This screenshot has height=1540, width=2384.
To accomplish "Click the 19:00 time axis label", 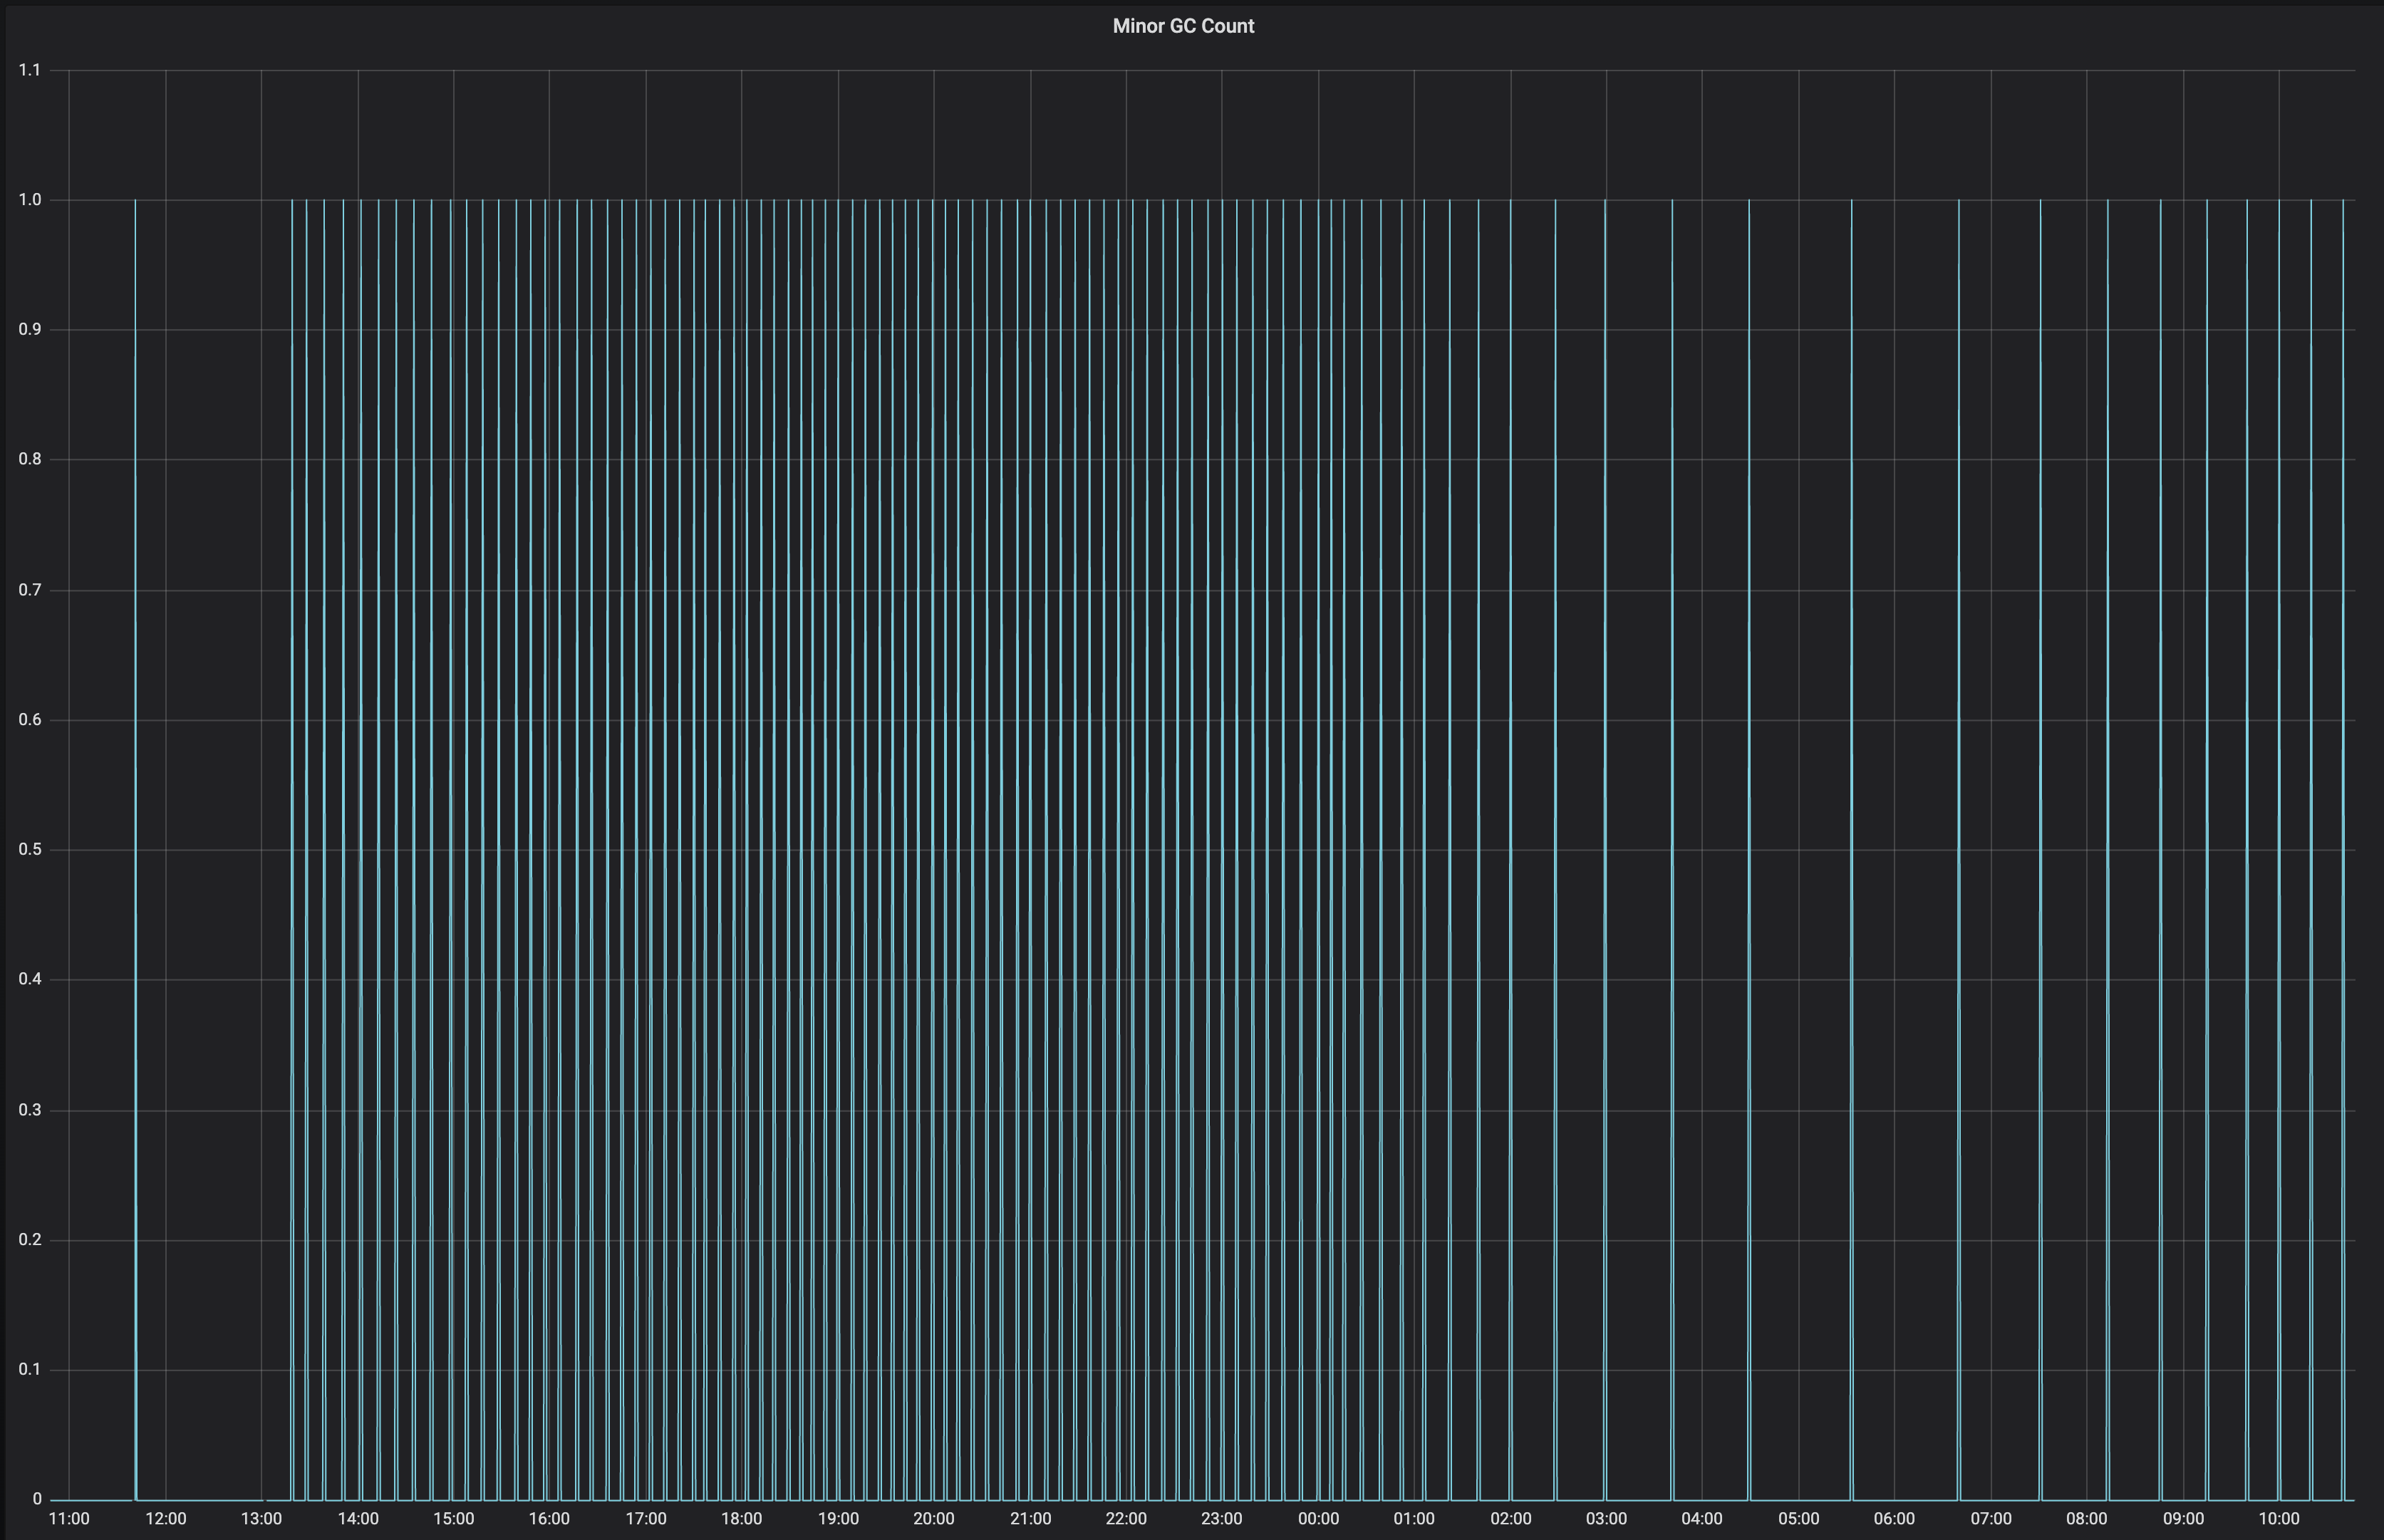I will point(838,1519).
